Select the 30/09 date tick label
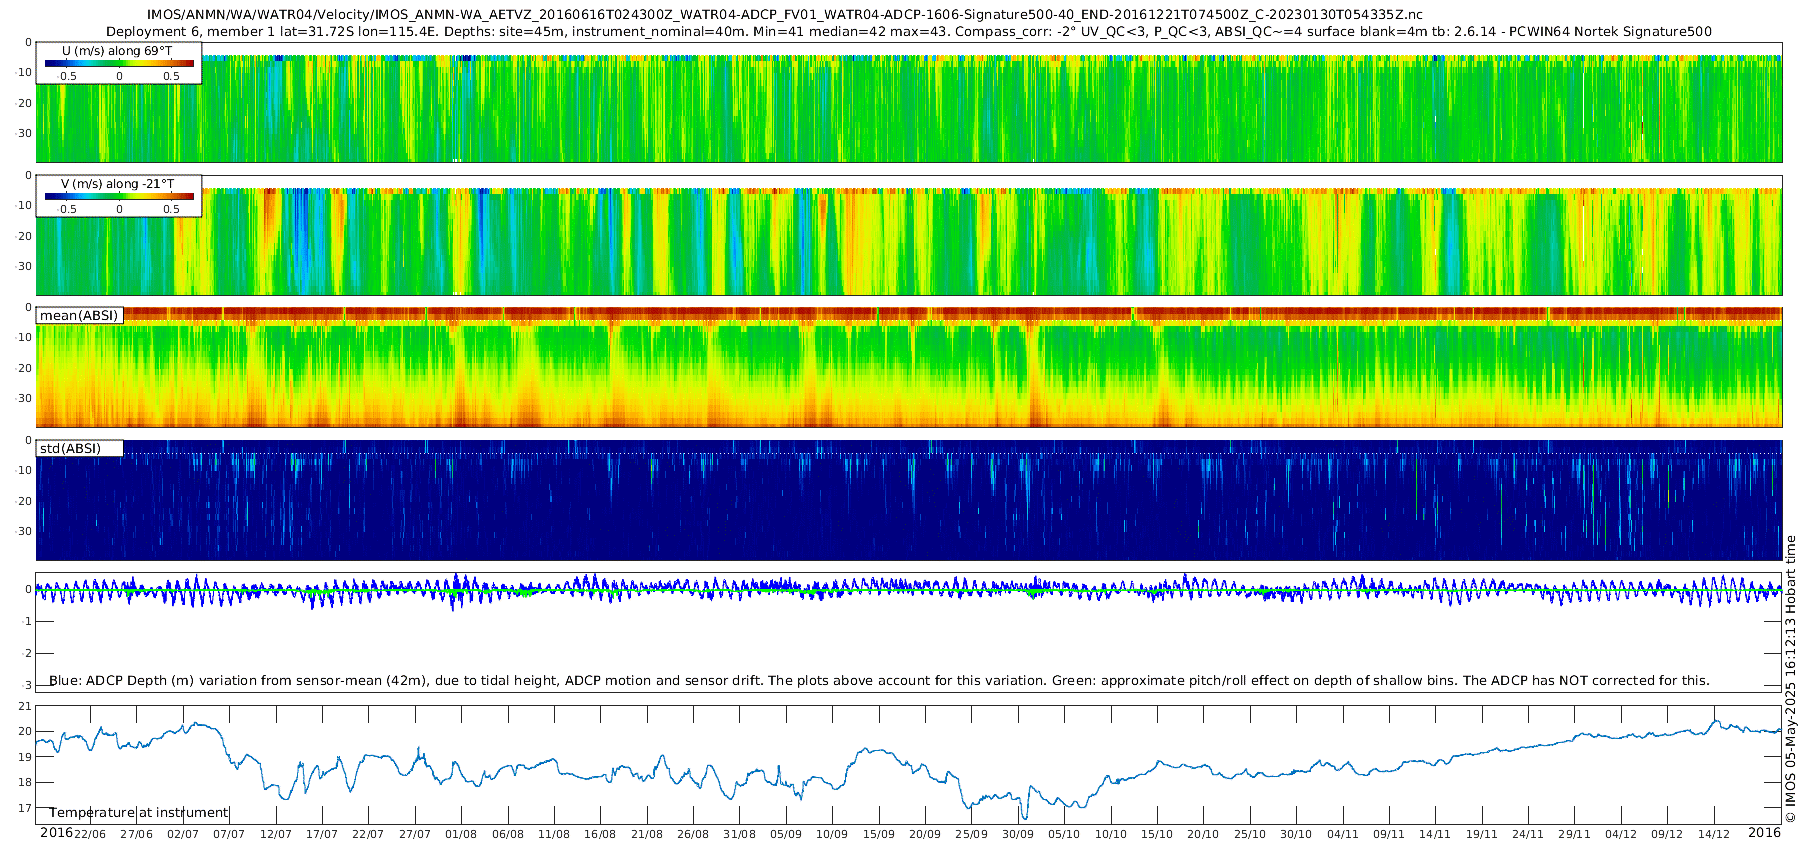The image size is (1800, 850). (1018, 835)
